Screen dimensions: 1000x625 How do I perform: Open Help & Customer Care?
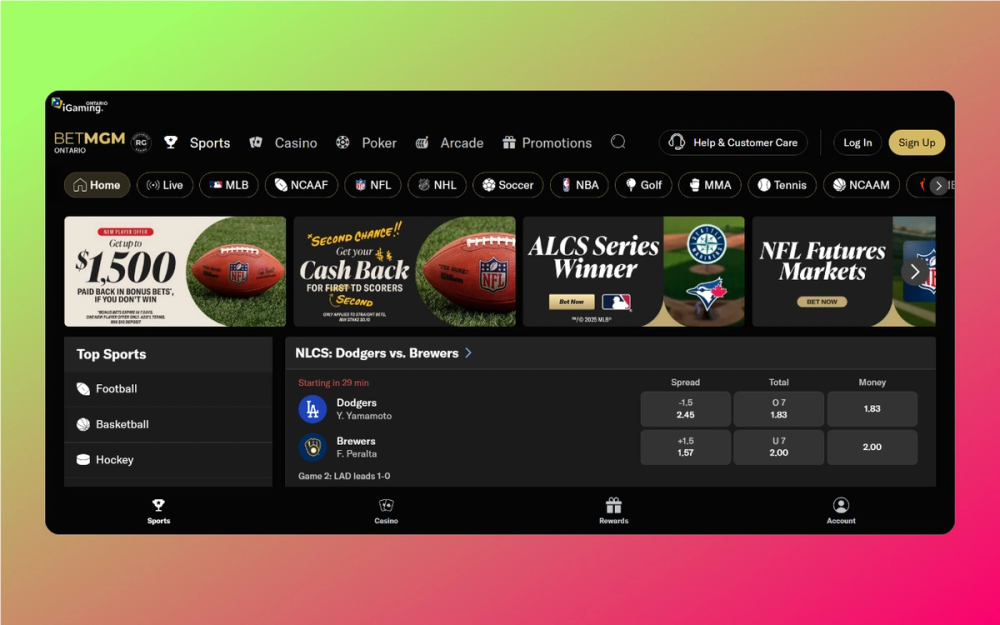tap(733, 142)
